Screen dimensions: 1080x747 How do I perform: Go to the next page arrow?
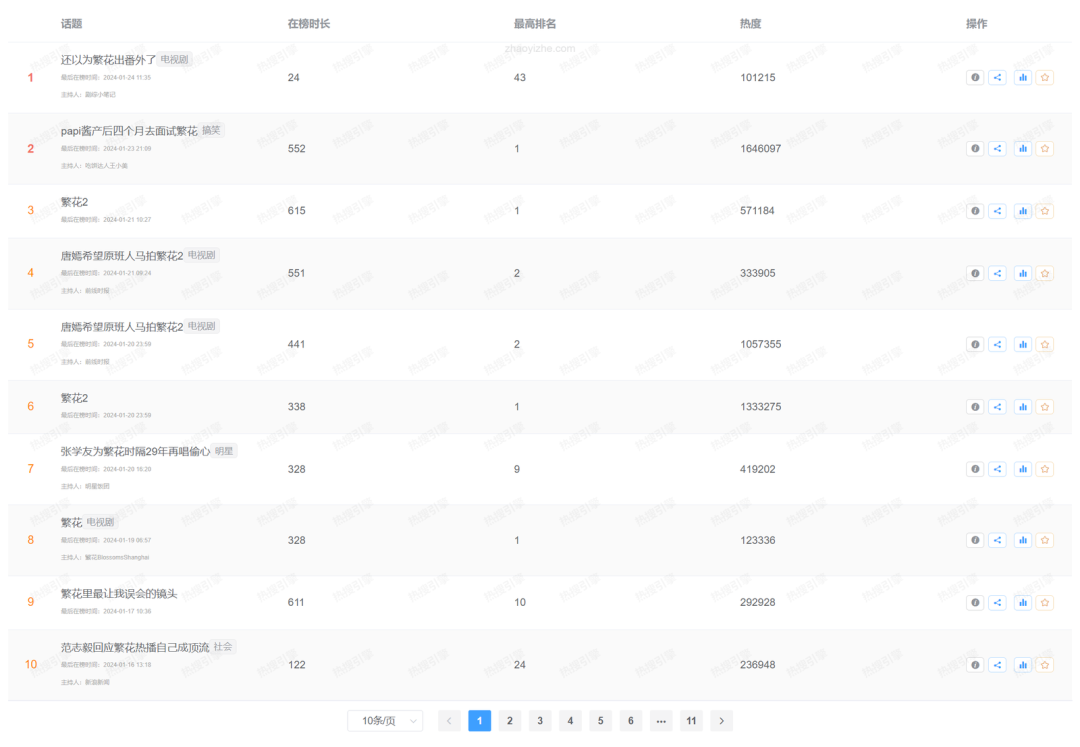pos(721,721)
